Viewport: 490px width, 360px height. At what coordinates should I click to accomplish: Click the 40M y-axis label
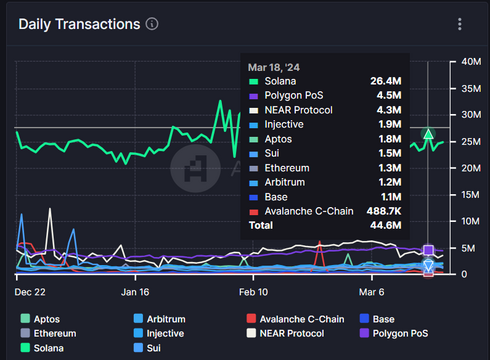(x=471, y=62)
